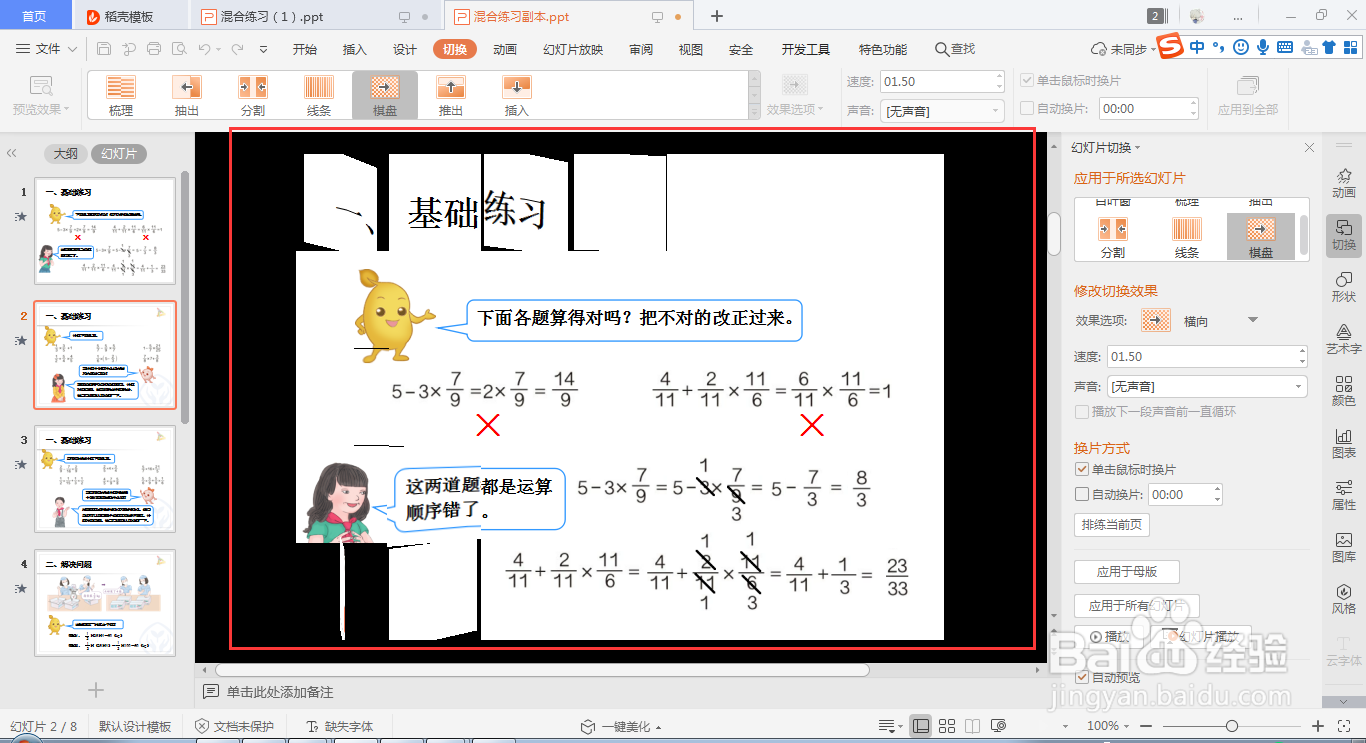Open the 开始 ribbon tab

tap(305, 50)
